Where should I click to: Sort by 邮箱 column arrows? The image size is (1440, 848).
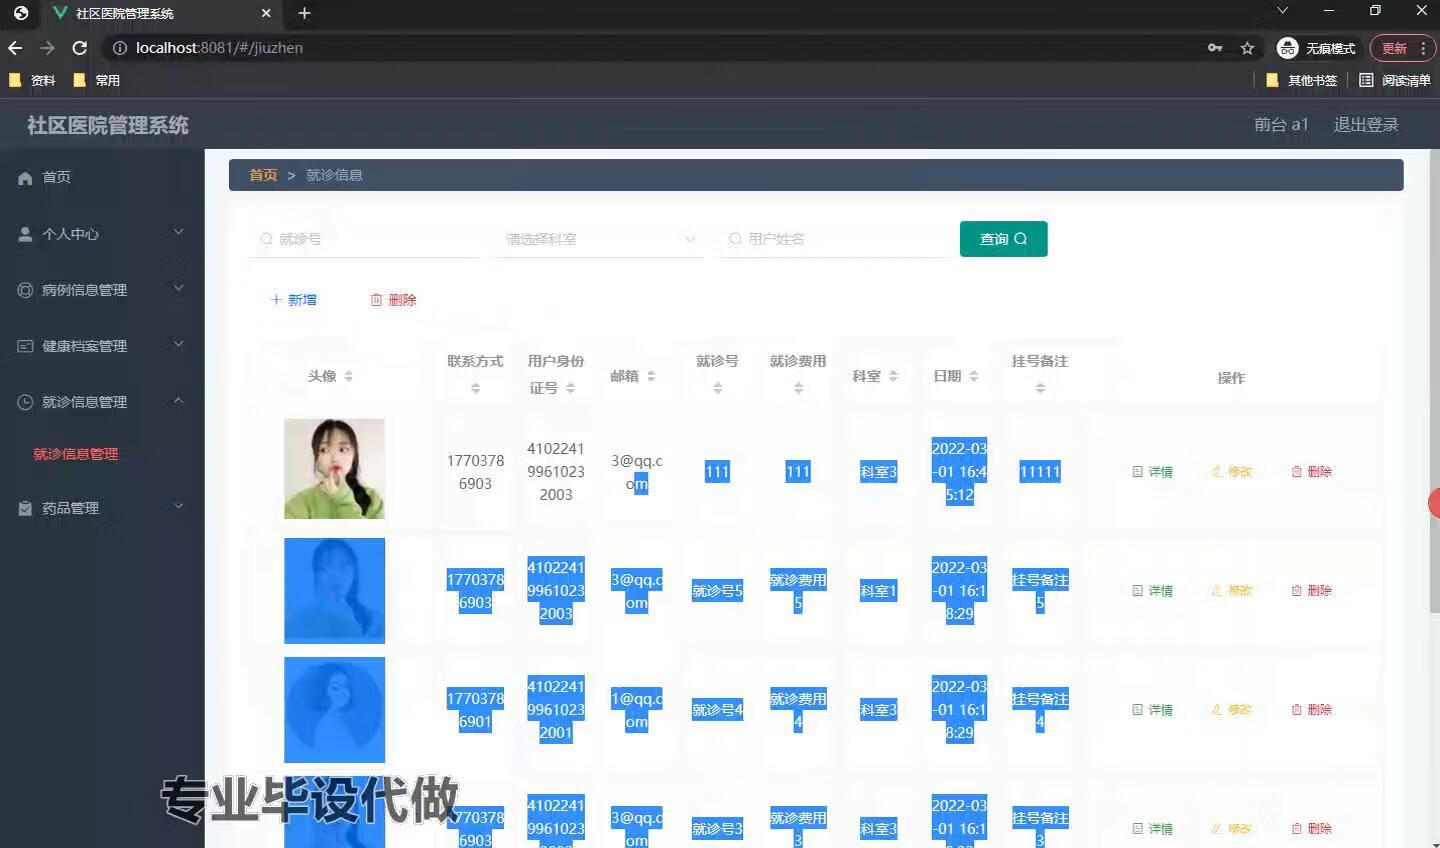point(651,376)
